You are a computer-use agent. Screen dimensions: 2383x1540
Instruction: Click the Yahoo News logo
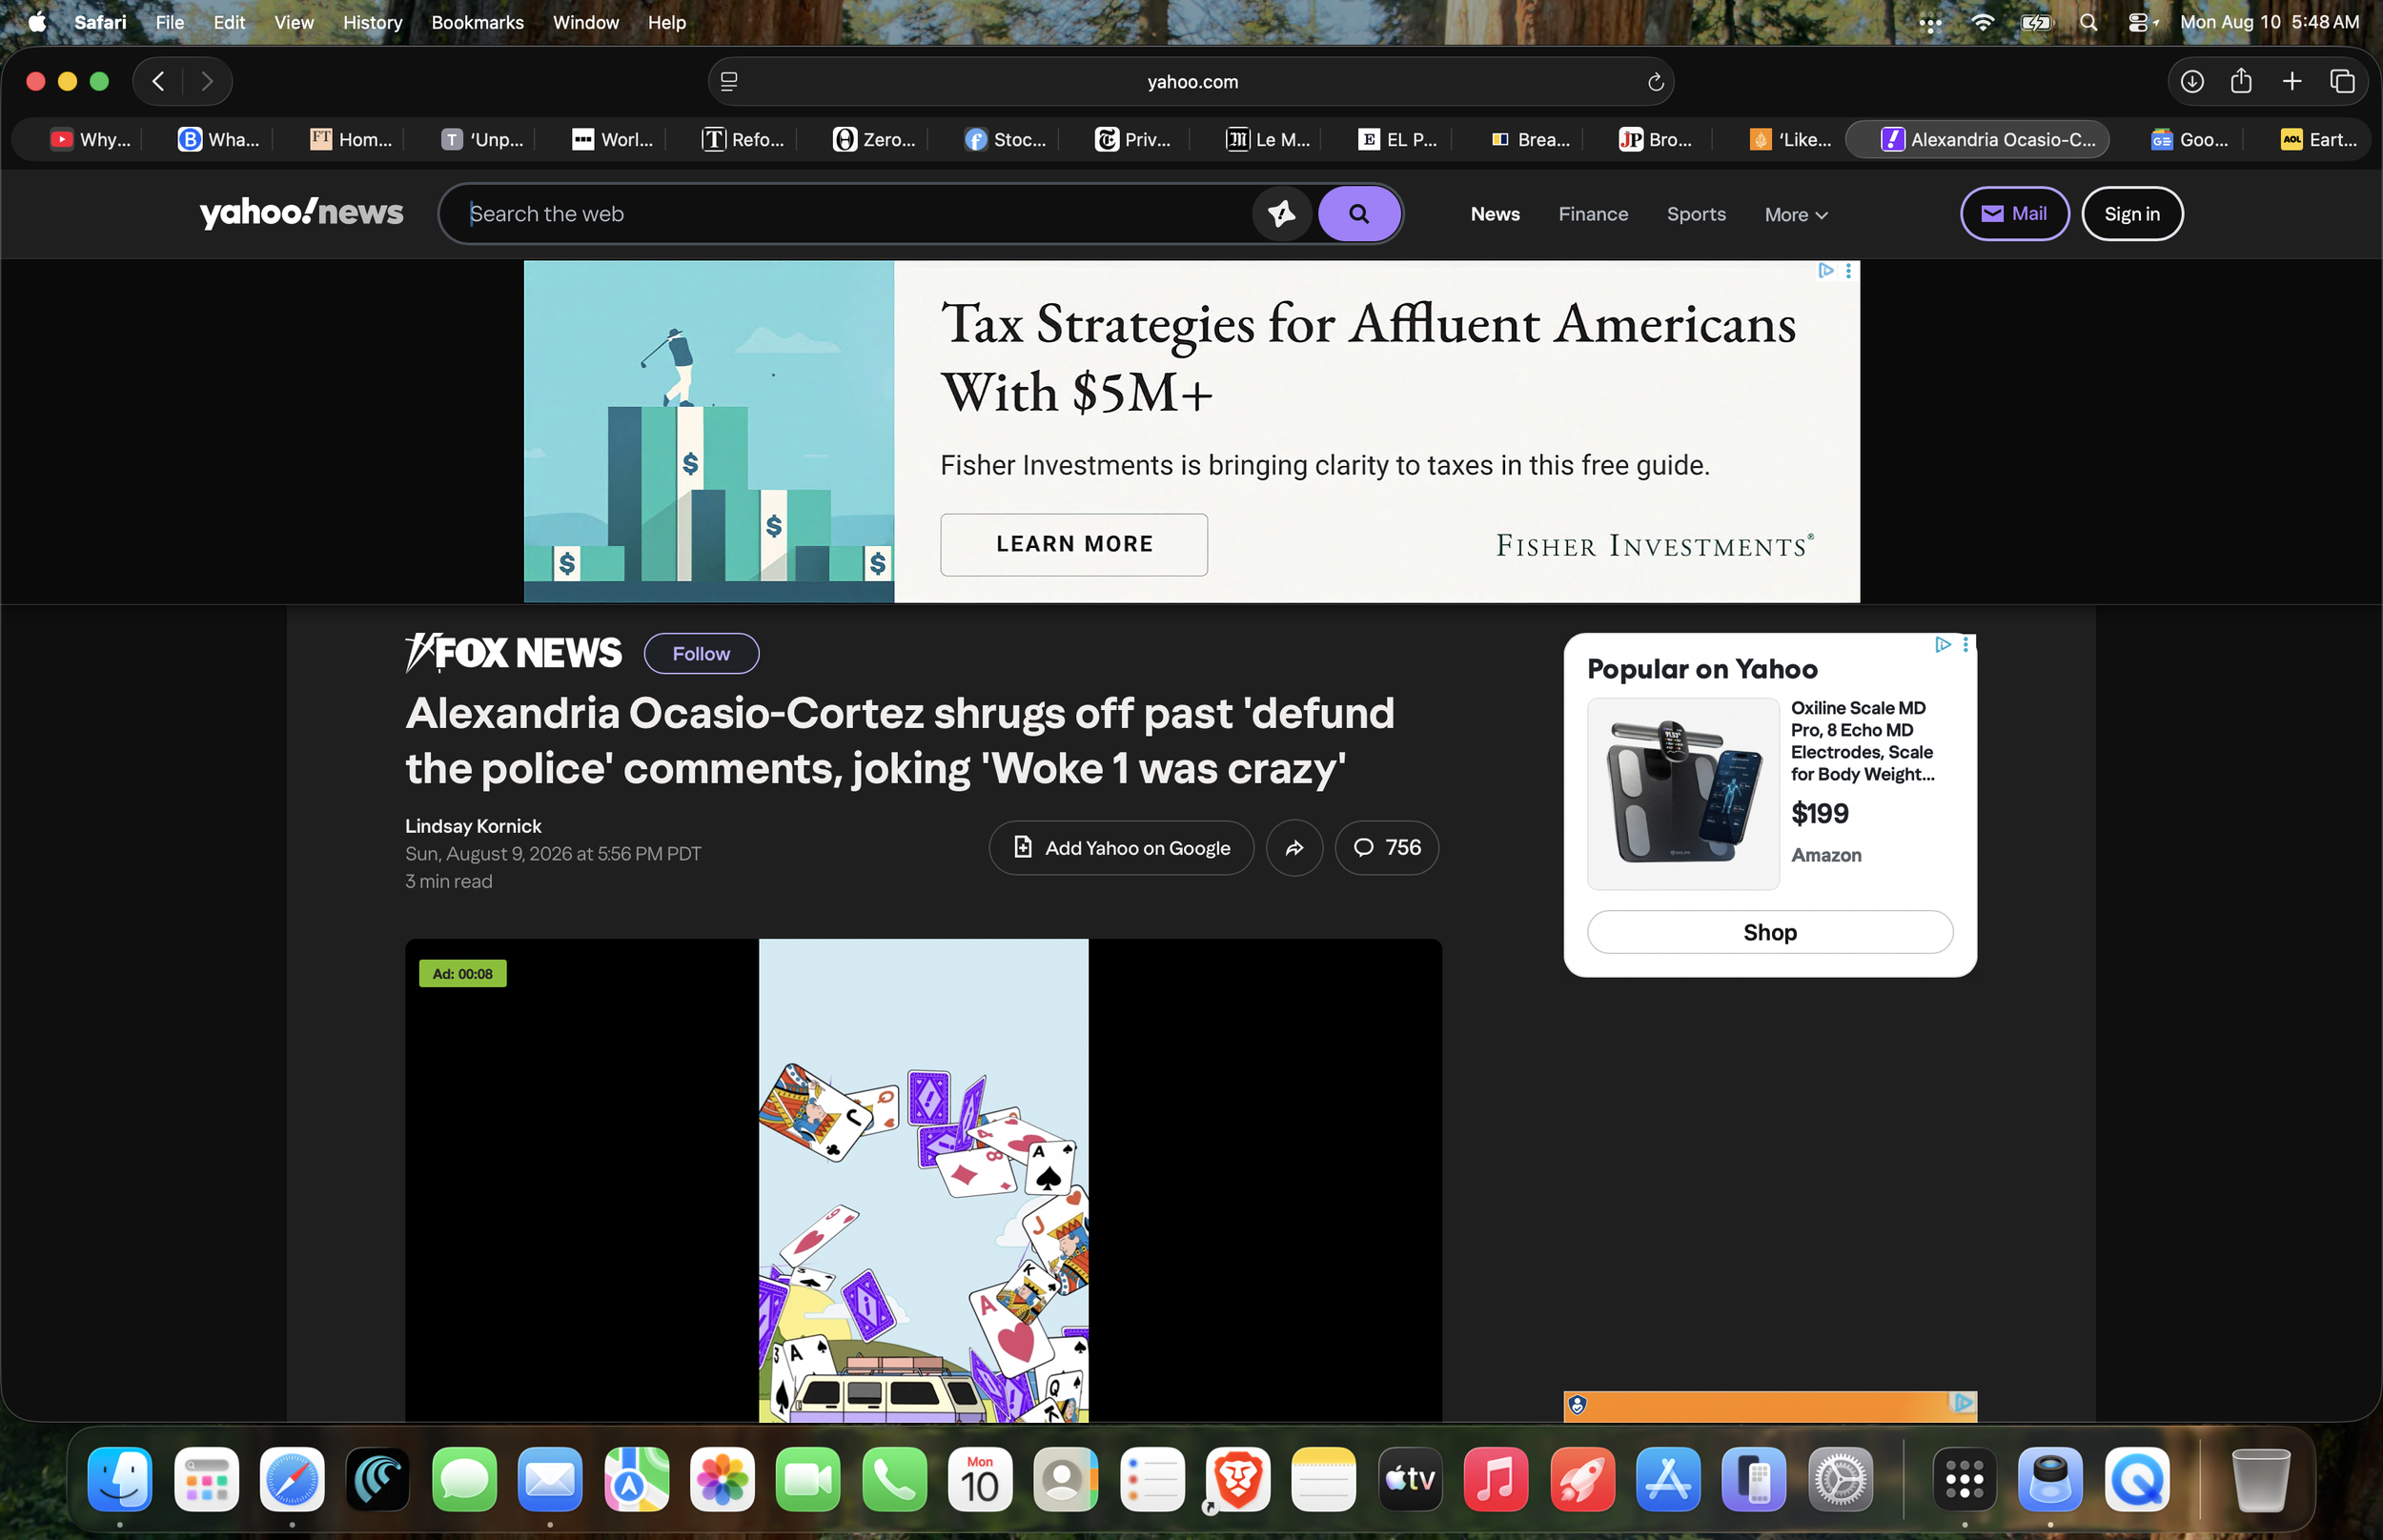point(301,212)
